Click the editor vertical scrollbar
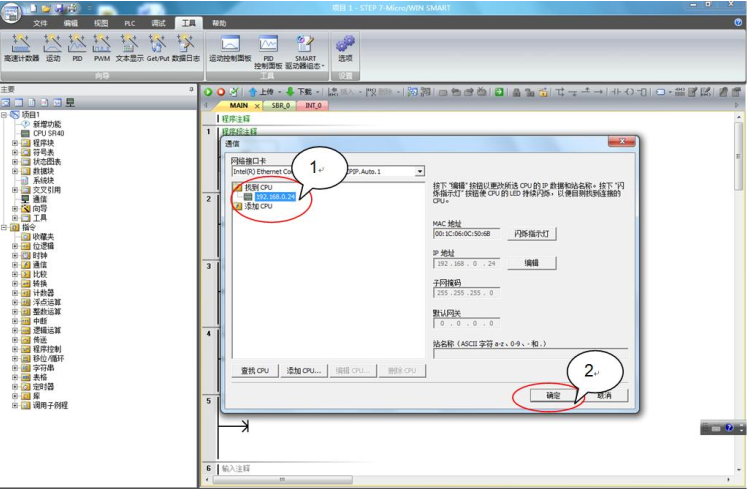This screenshot has height=489, width=747. (738, 155)
